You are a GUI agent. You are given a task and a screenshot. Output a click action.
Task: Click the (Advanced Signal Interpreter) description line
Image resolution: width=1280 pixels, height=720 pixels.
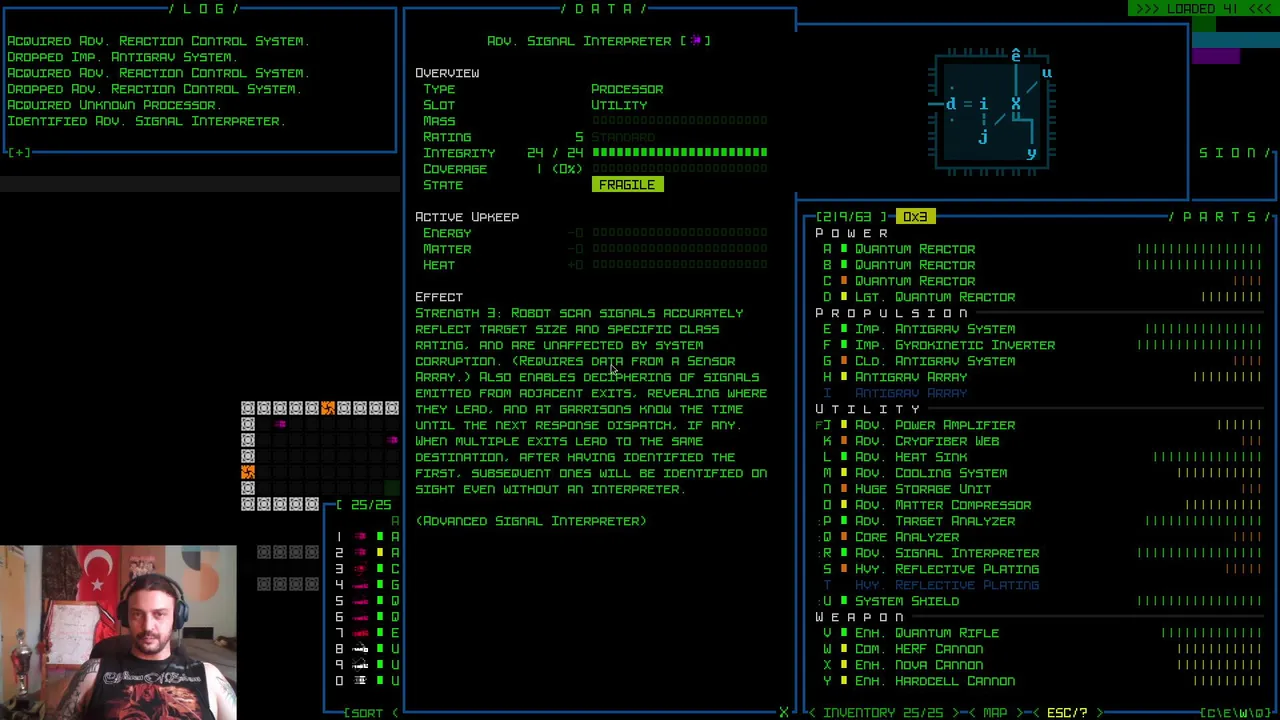click(x=531, y=521)
